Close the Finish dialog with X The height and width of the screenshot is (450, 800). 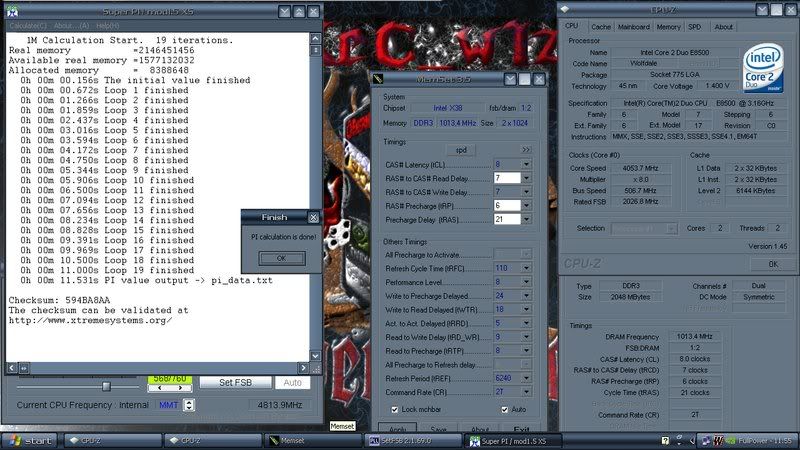point(313,217)
